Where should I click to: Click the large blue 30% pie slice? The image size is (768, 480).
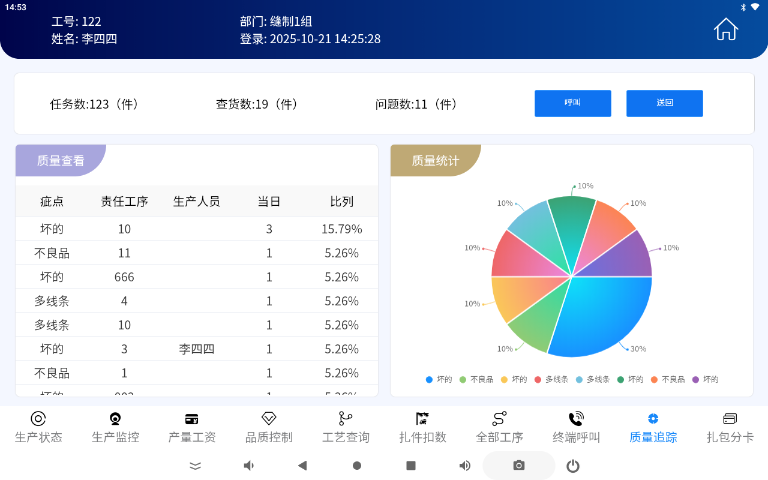click(x=600, y=315)
